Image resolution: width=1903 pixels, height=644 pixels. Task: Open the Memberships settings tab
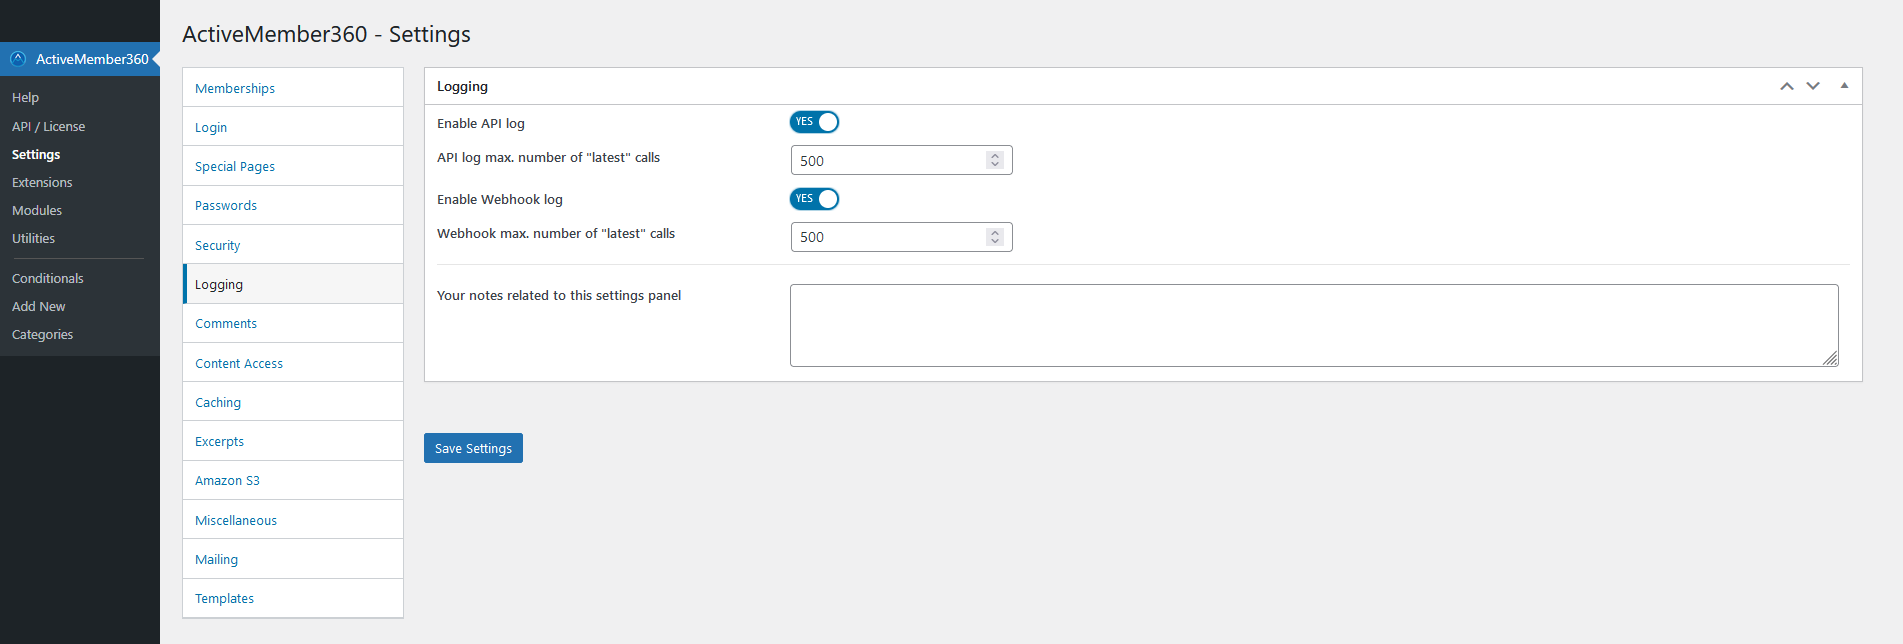235,88
